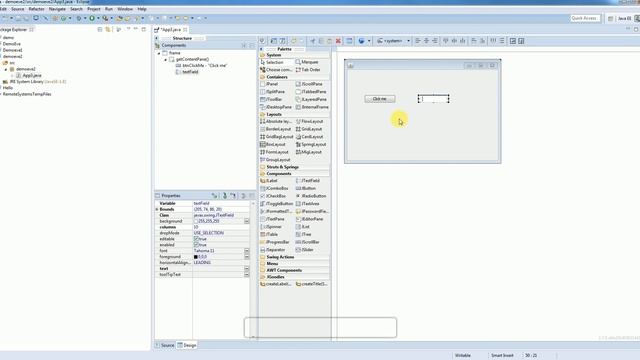Select JComboBox component in Palette
The image size is (640, 360).
click(274, 189)
